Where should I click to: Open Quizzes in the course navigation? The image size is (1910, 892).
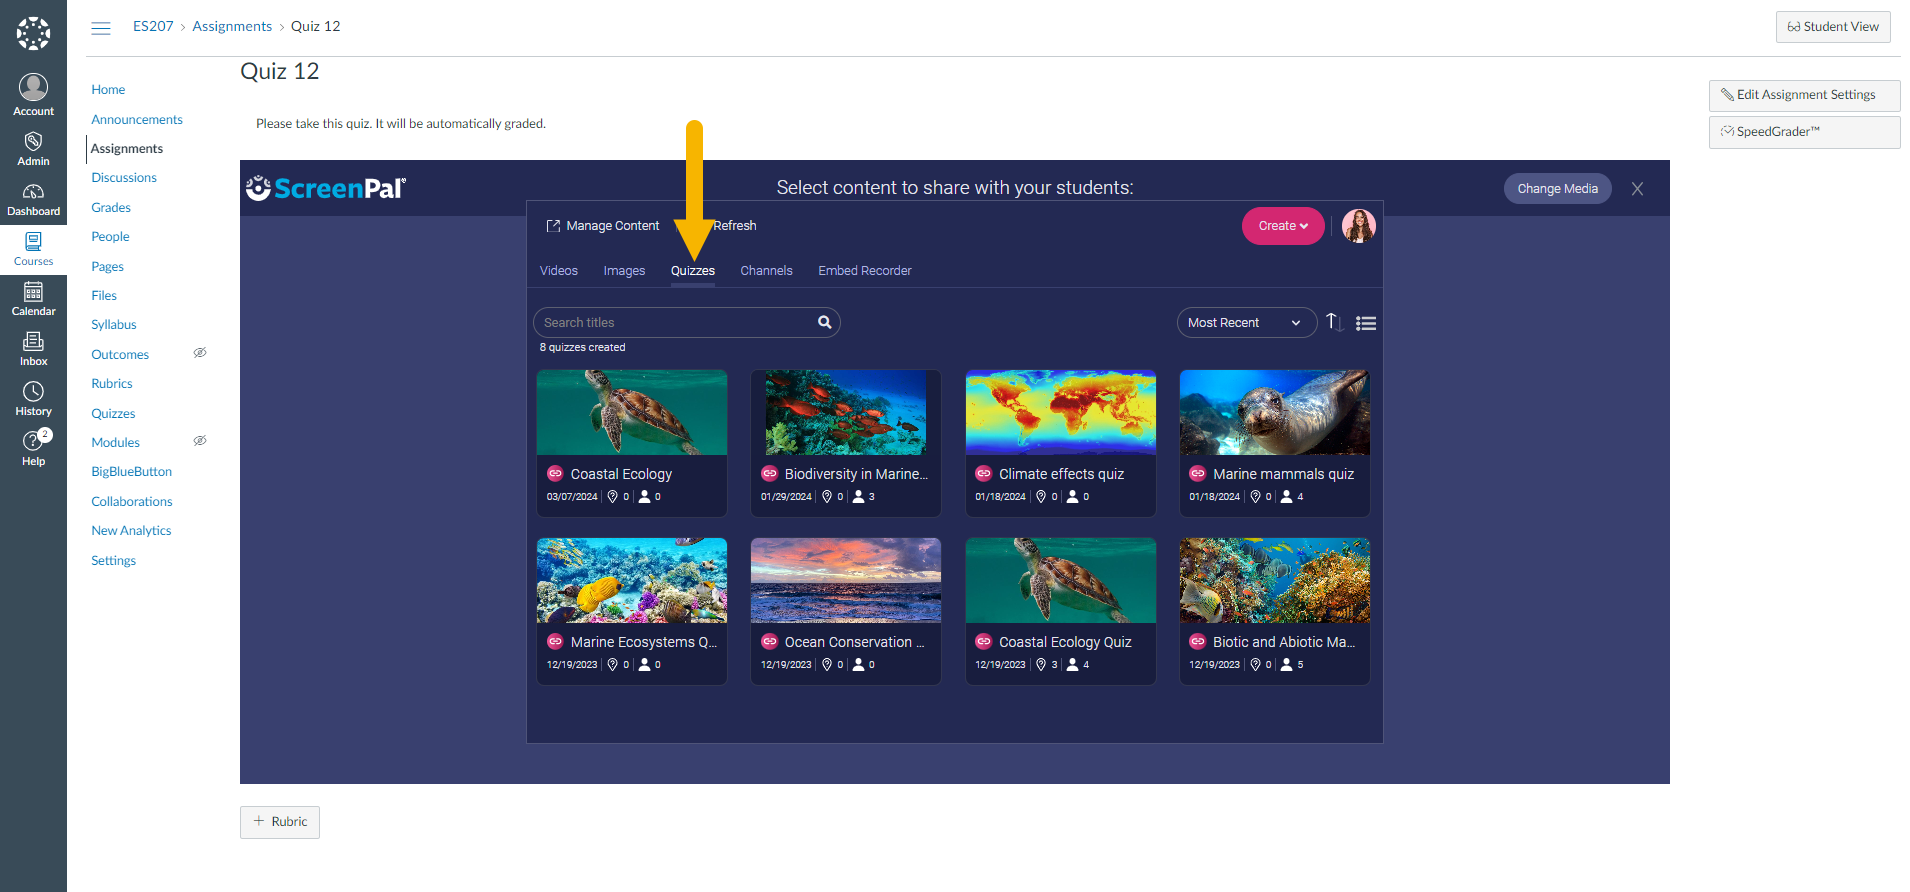113,414
